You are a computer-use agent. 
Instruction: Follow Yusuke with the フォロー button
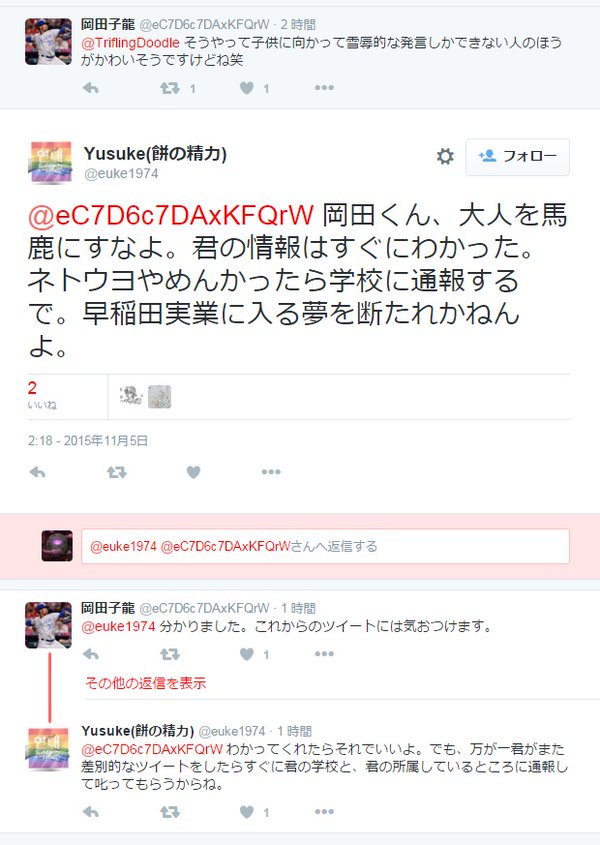[518, 157]
